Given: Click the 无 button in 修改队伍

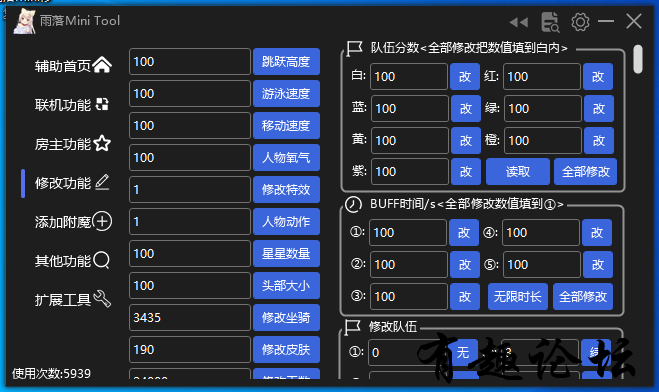Looking at the screenshot, I should (x=463, y=352).
